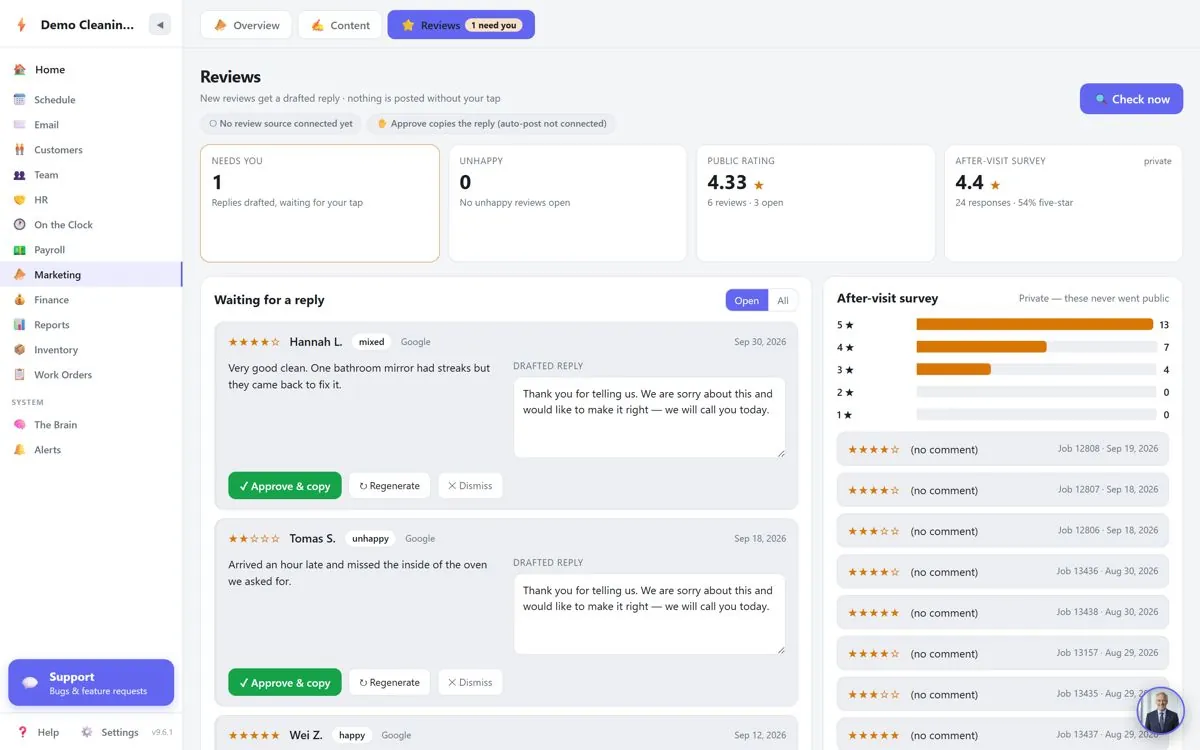Show All reviews filter
This screenshot has height=750, width=1200.
[x=783, y=300]
